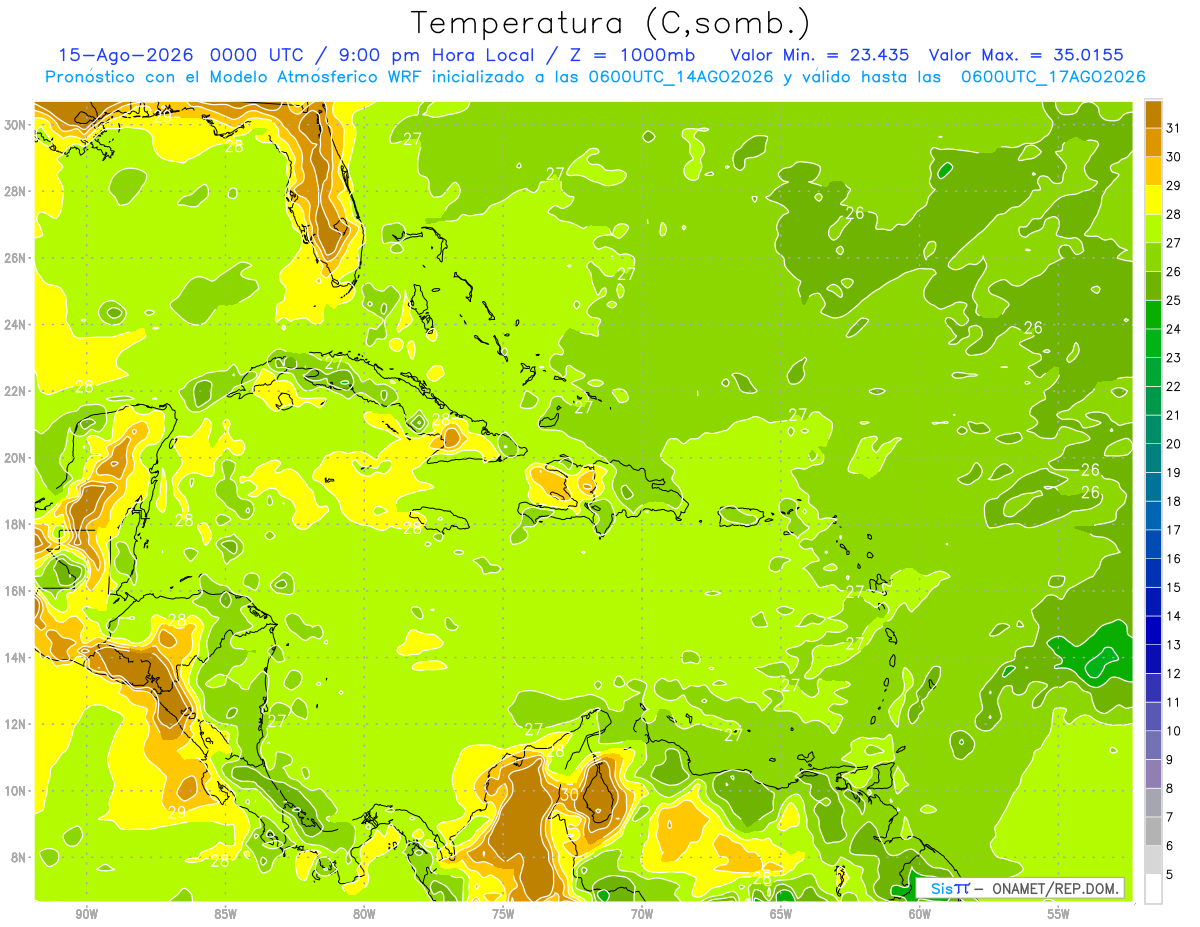Click legend value 6 on color bar

1170,846
